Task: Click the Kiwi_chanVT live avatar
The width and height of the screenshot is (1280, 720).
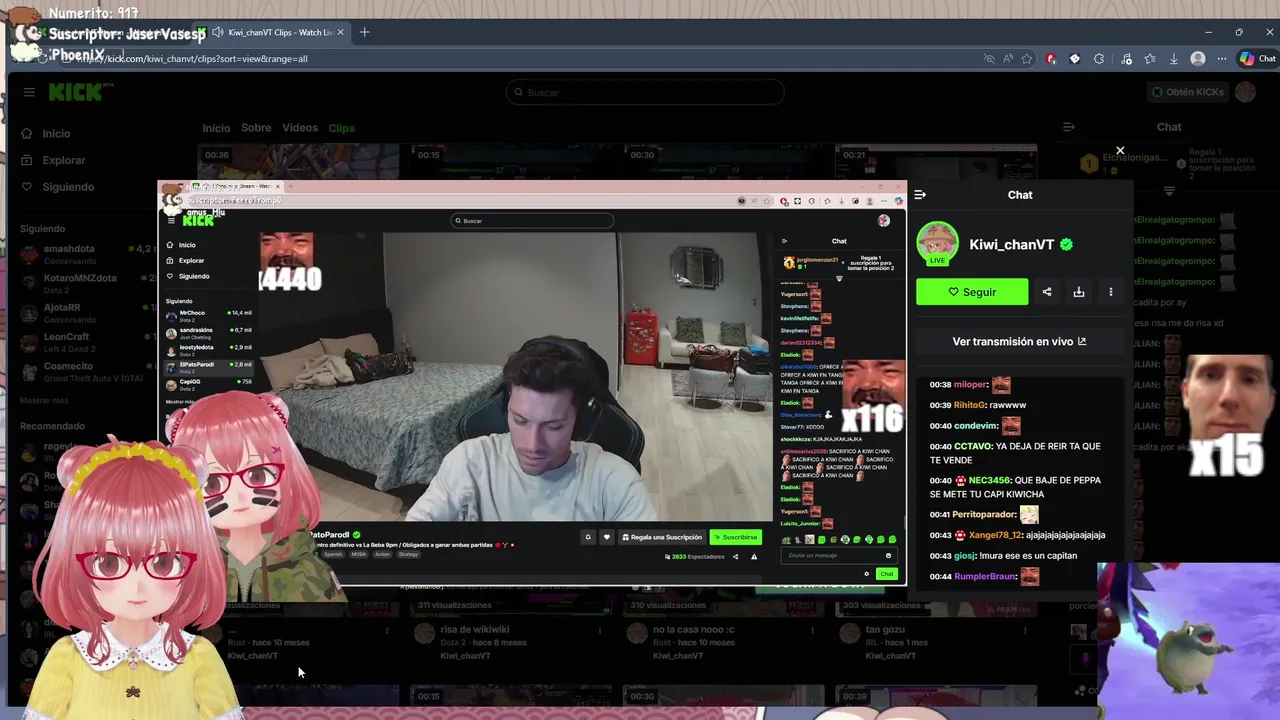Action: [937, 243]
